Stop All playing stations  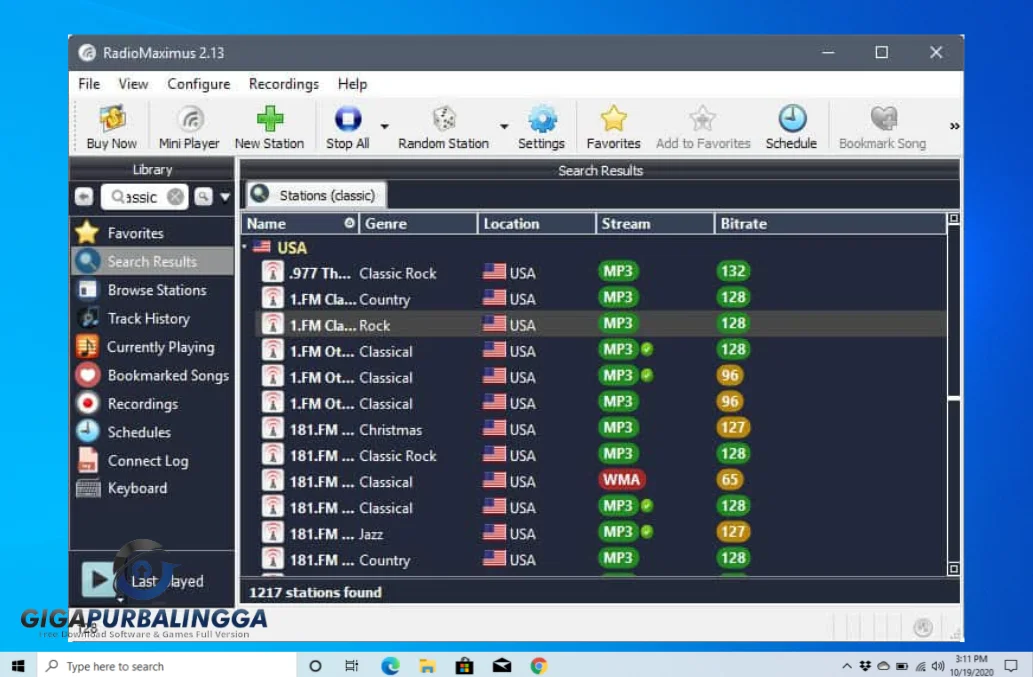coord(348,127)
